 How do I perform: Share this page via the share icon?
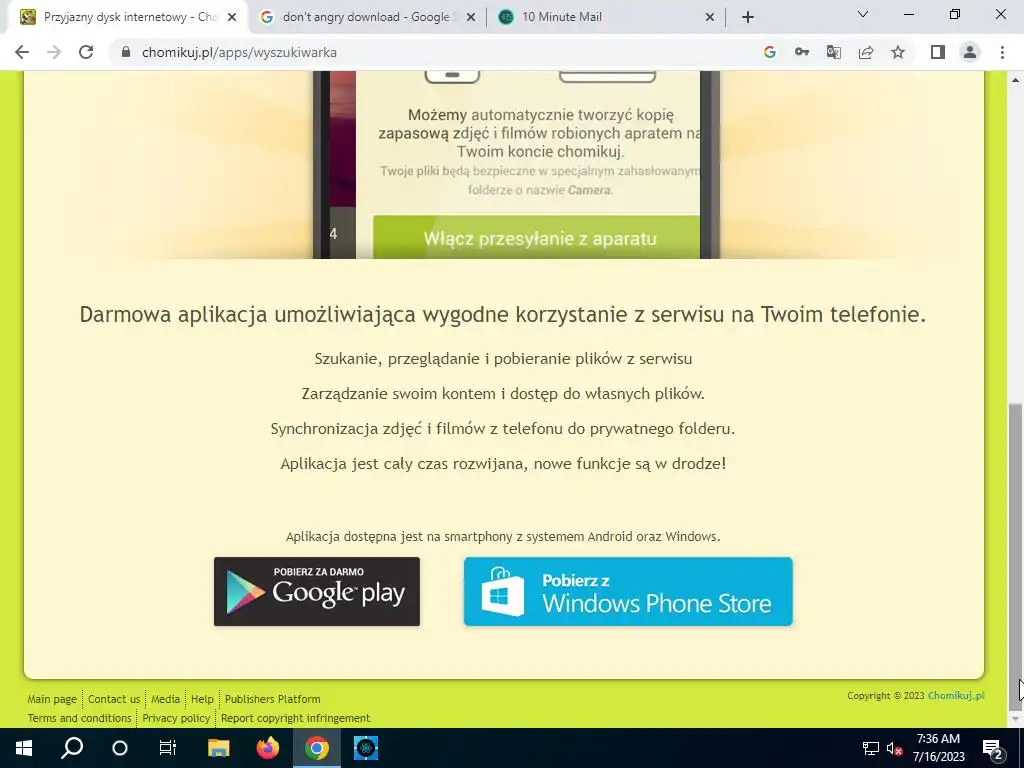click(x=866, y=52)
